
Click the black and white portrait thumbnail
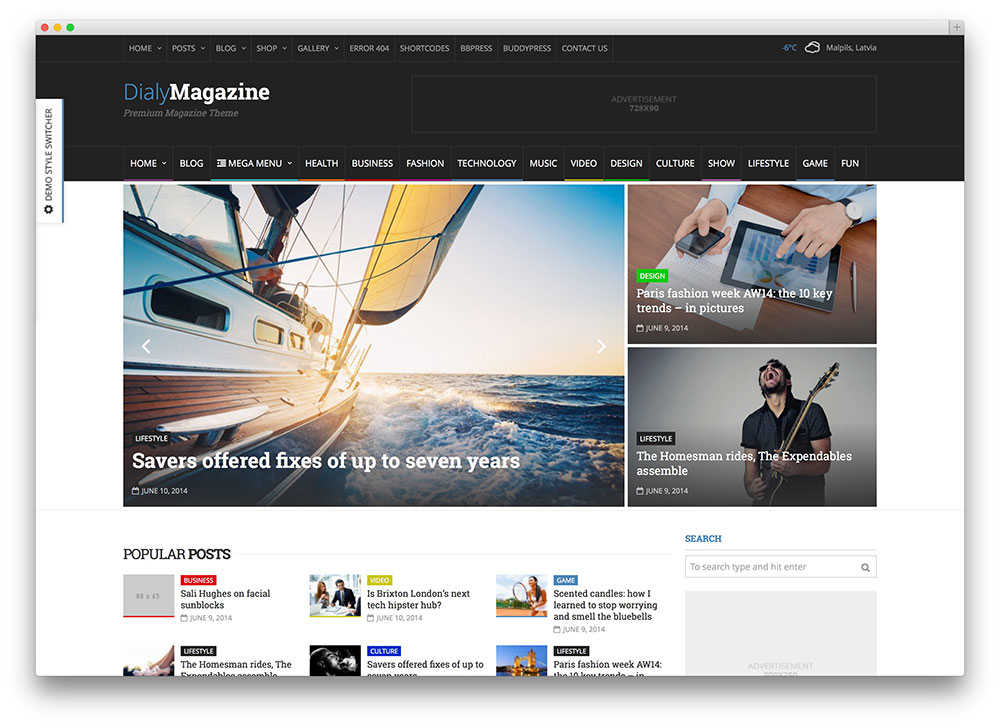tap(335, 661)
